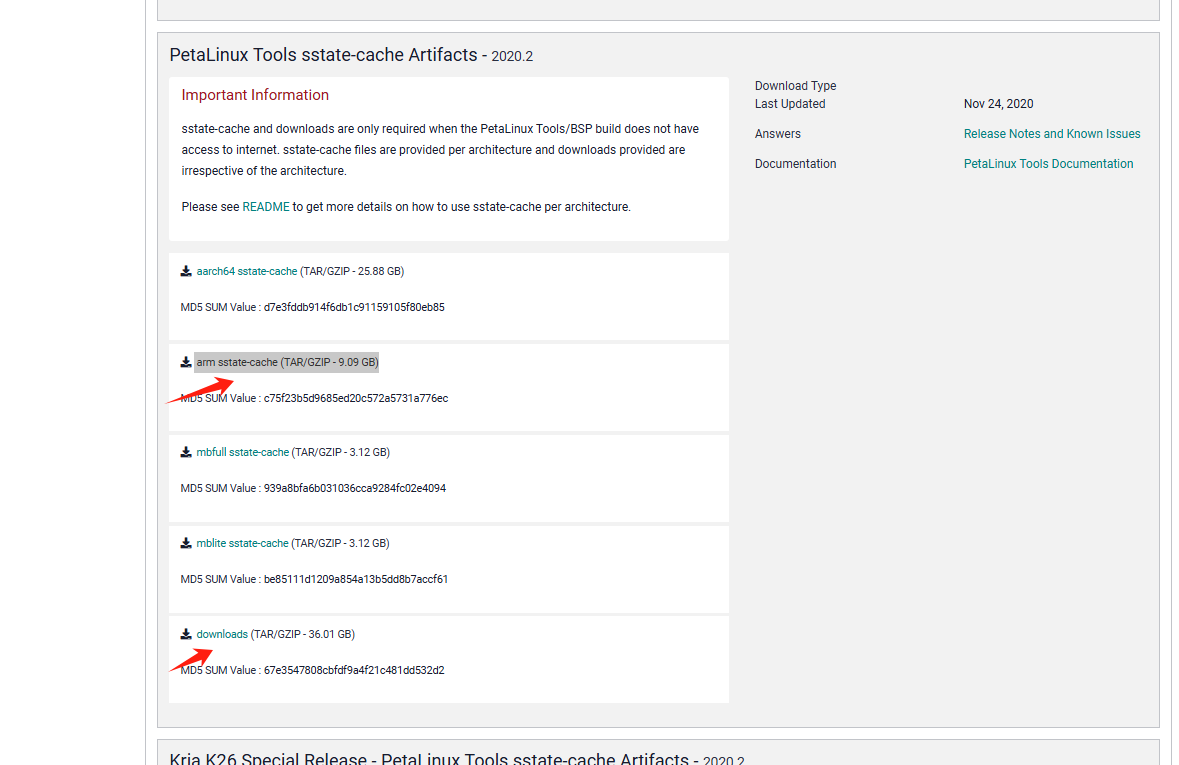Click the Important Information heading

click(255, 96)
